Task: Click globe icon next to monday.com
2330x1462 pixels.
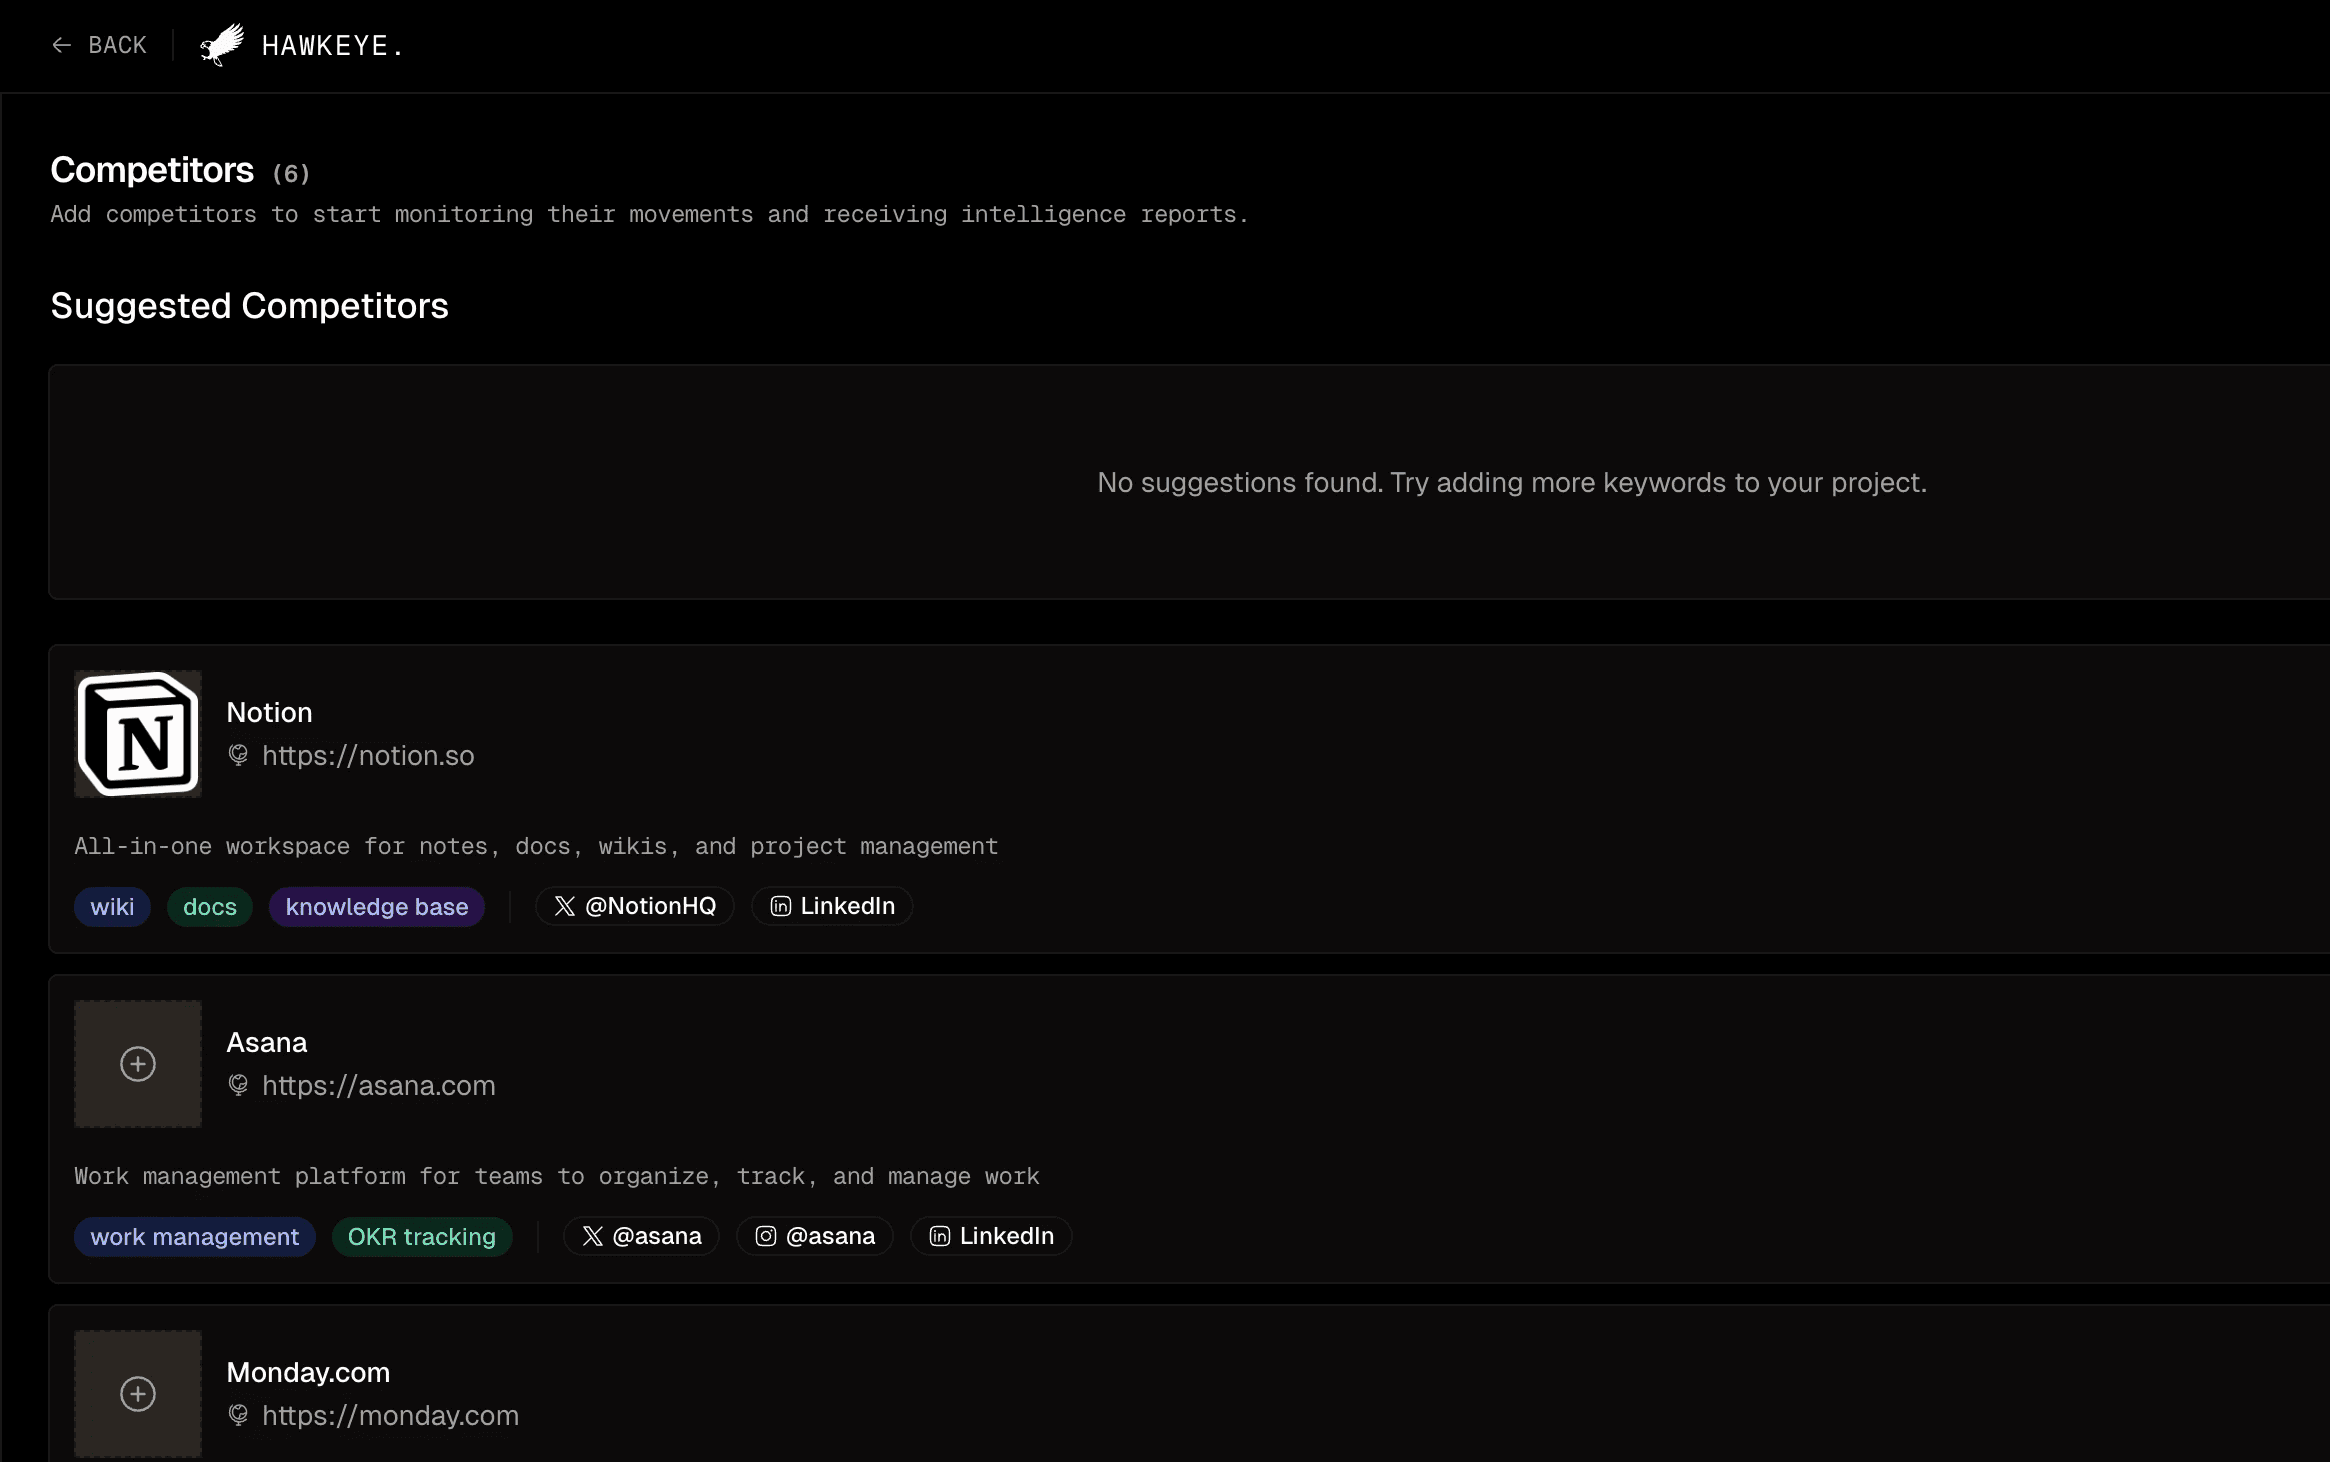Action: 238,1415
